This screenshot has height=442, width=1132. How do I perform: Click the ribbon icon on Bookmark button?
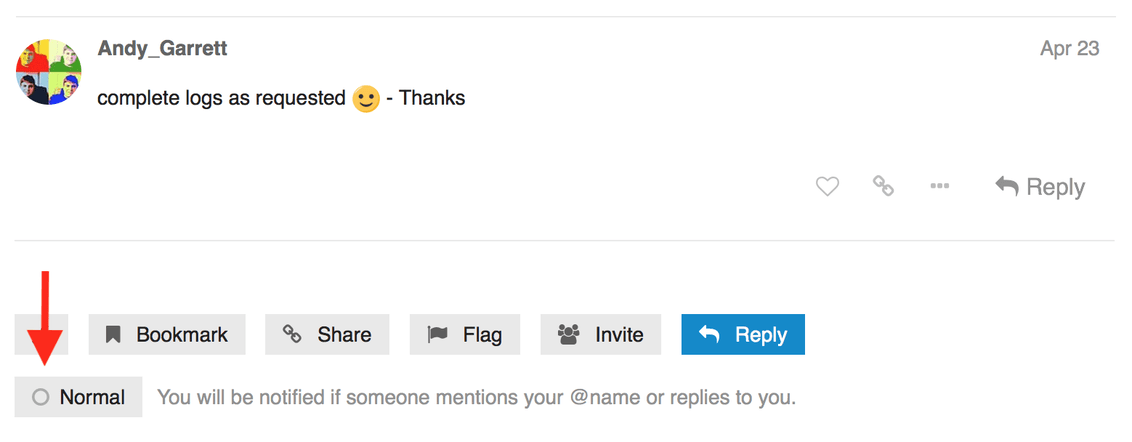tap(113, 335)
